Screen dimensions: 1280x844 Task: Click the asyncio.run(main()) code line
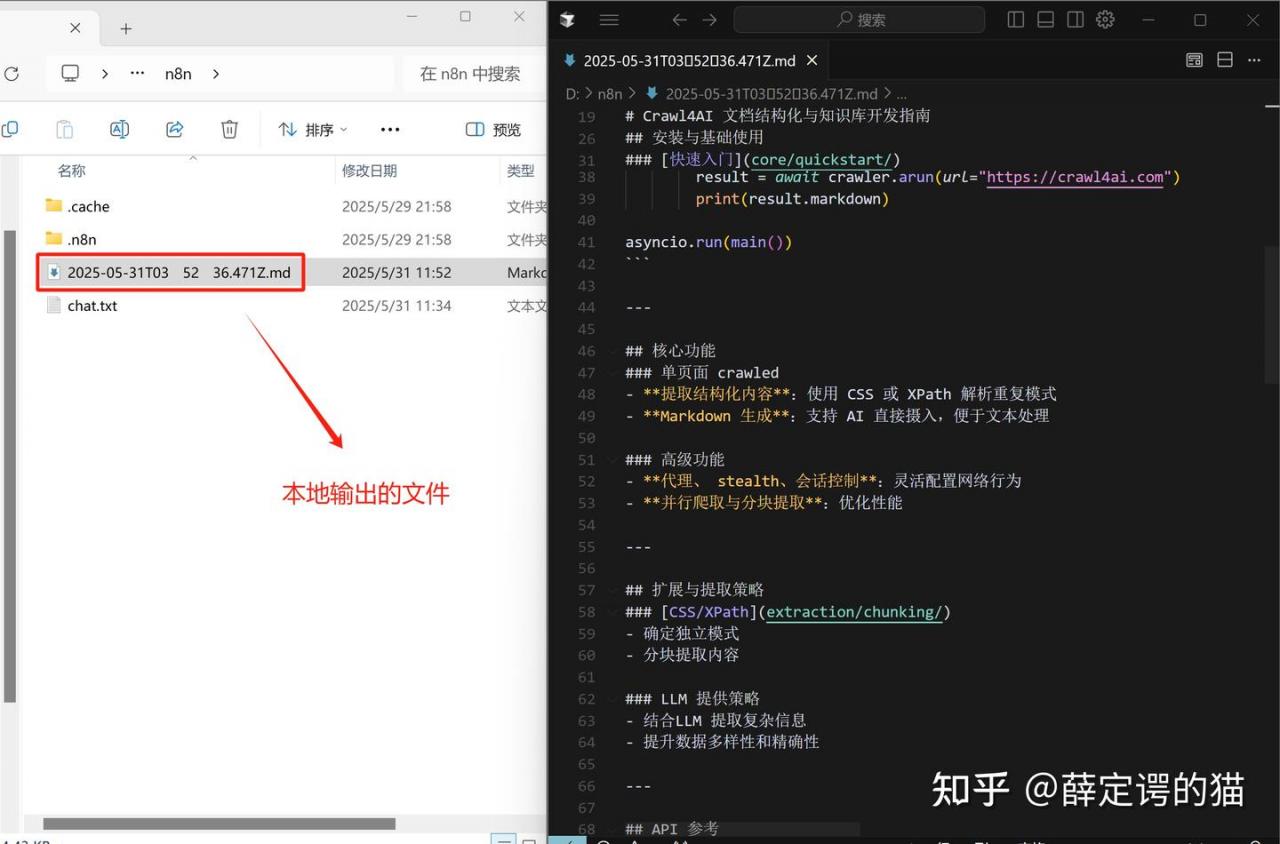click(x=709, y=242)
